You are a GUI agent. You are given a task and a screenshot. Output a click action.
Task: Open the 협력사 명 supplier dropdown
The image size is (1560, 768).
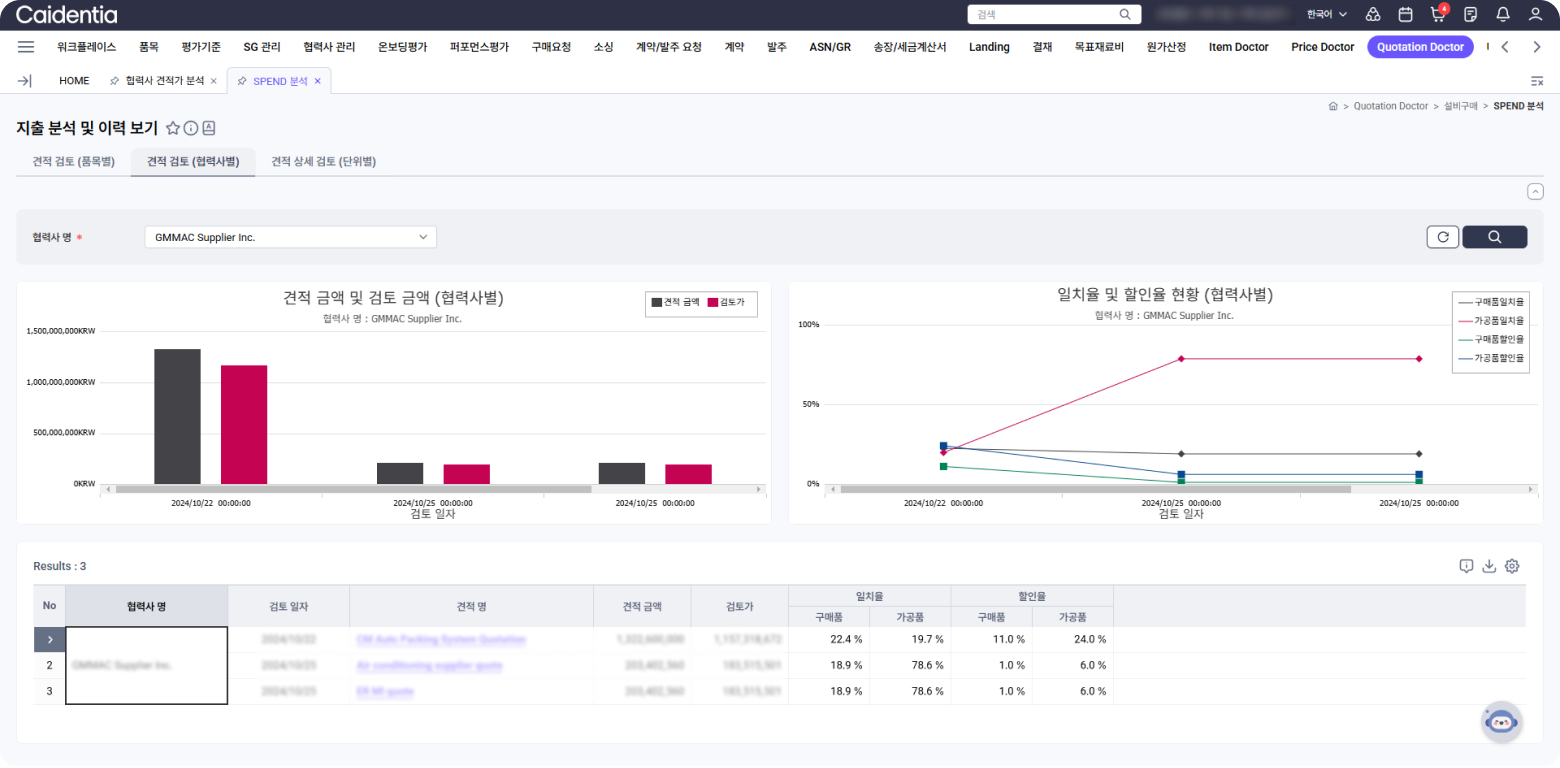point(290,237)
